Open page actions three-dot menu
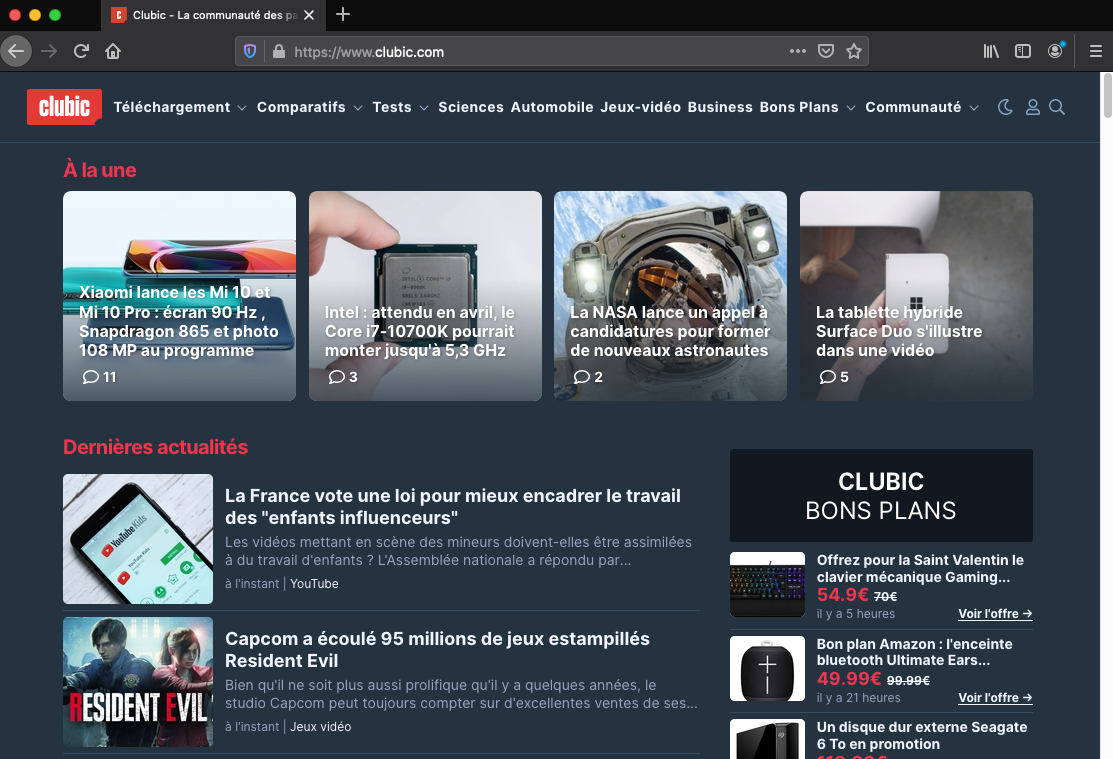The width and height of the screenshot is (1113, 759). [798, 51]
